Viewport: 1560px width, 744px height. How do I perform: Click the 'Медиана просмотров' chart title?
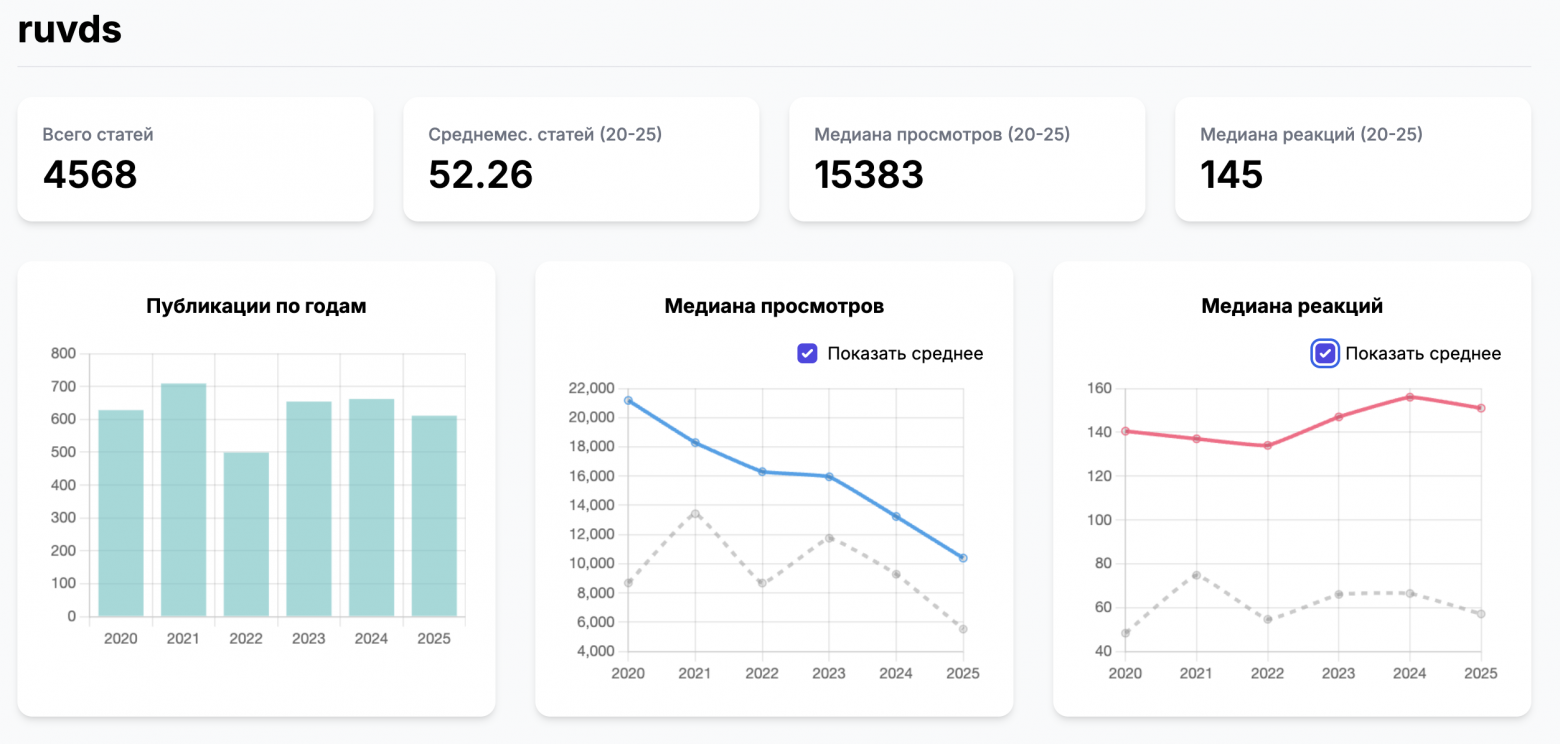(x=774, y=306)
